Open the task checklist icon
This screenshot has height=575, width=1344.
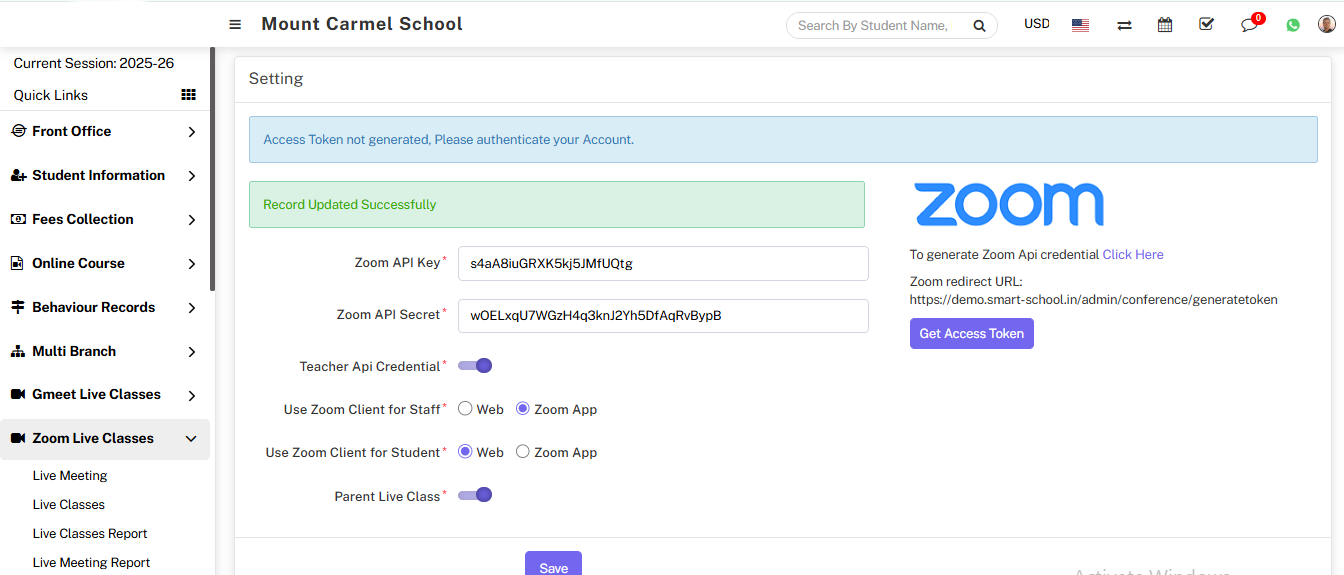1206,24
